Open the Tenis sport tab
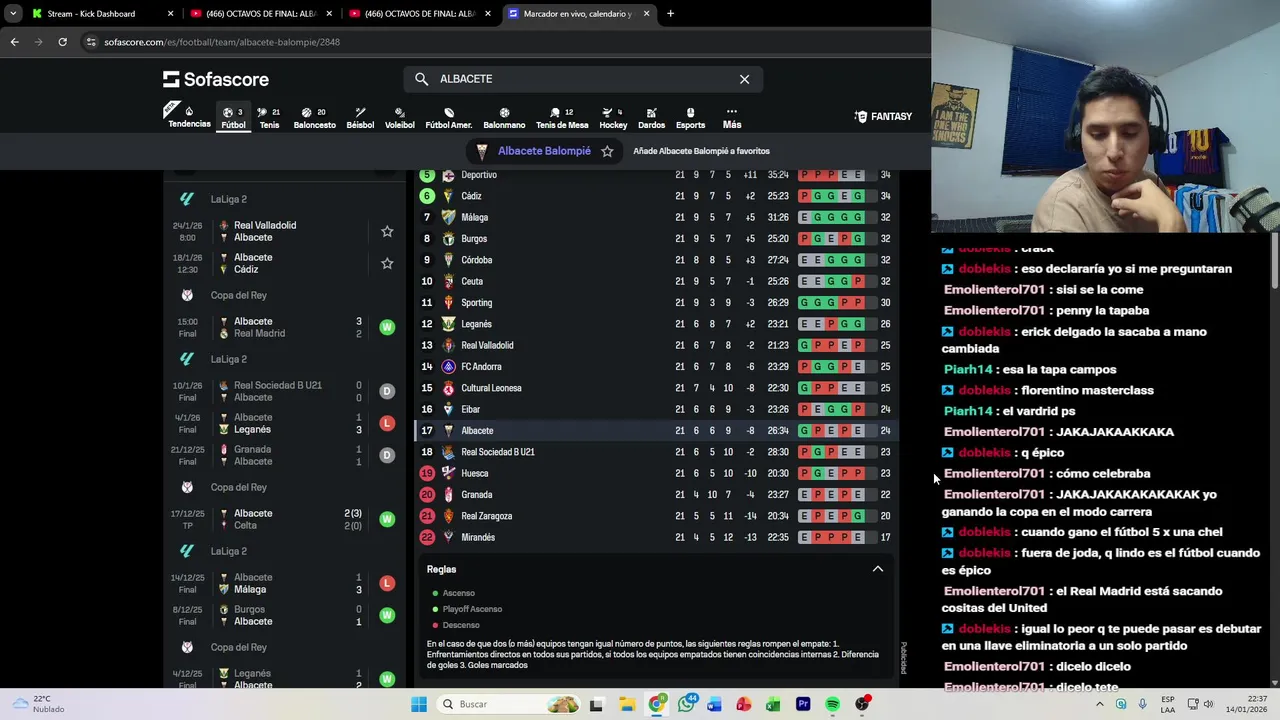The width and height of the screenshot is (1280, 720). coord(269,118)
